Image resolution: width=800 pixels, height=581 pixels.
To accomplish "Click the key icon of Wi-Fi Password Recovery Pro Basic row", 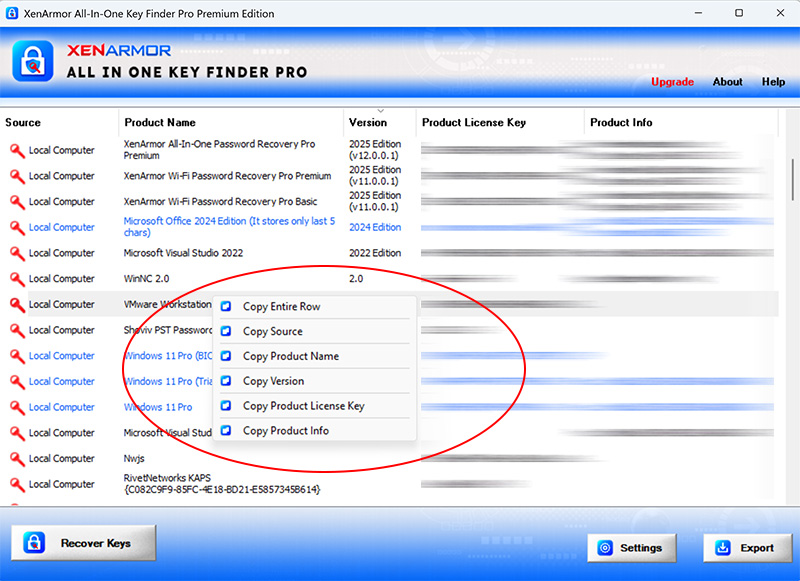I will tap(17, 201).
